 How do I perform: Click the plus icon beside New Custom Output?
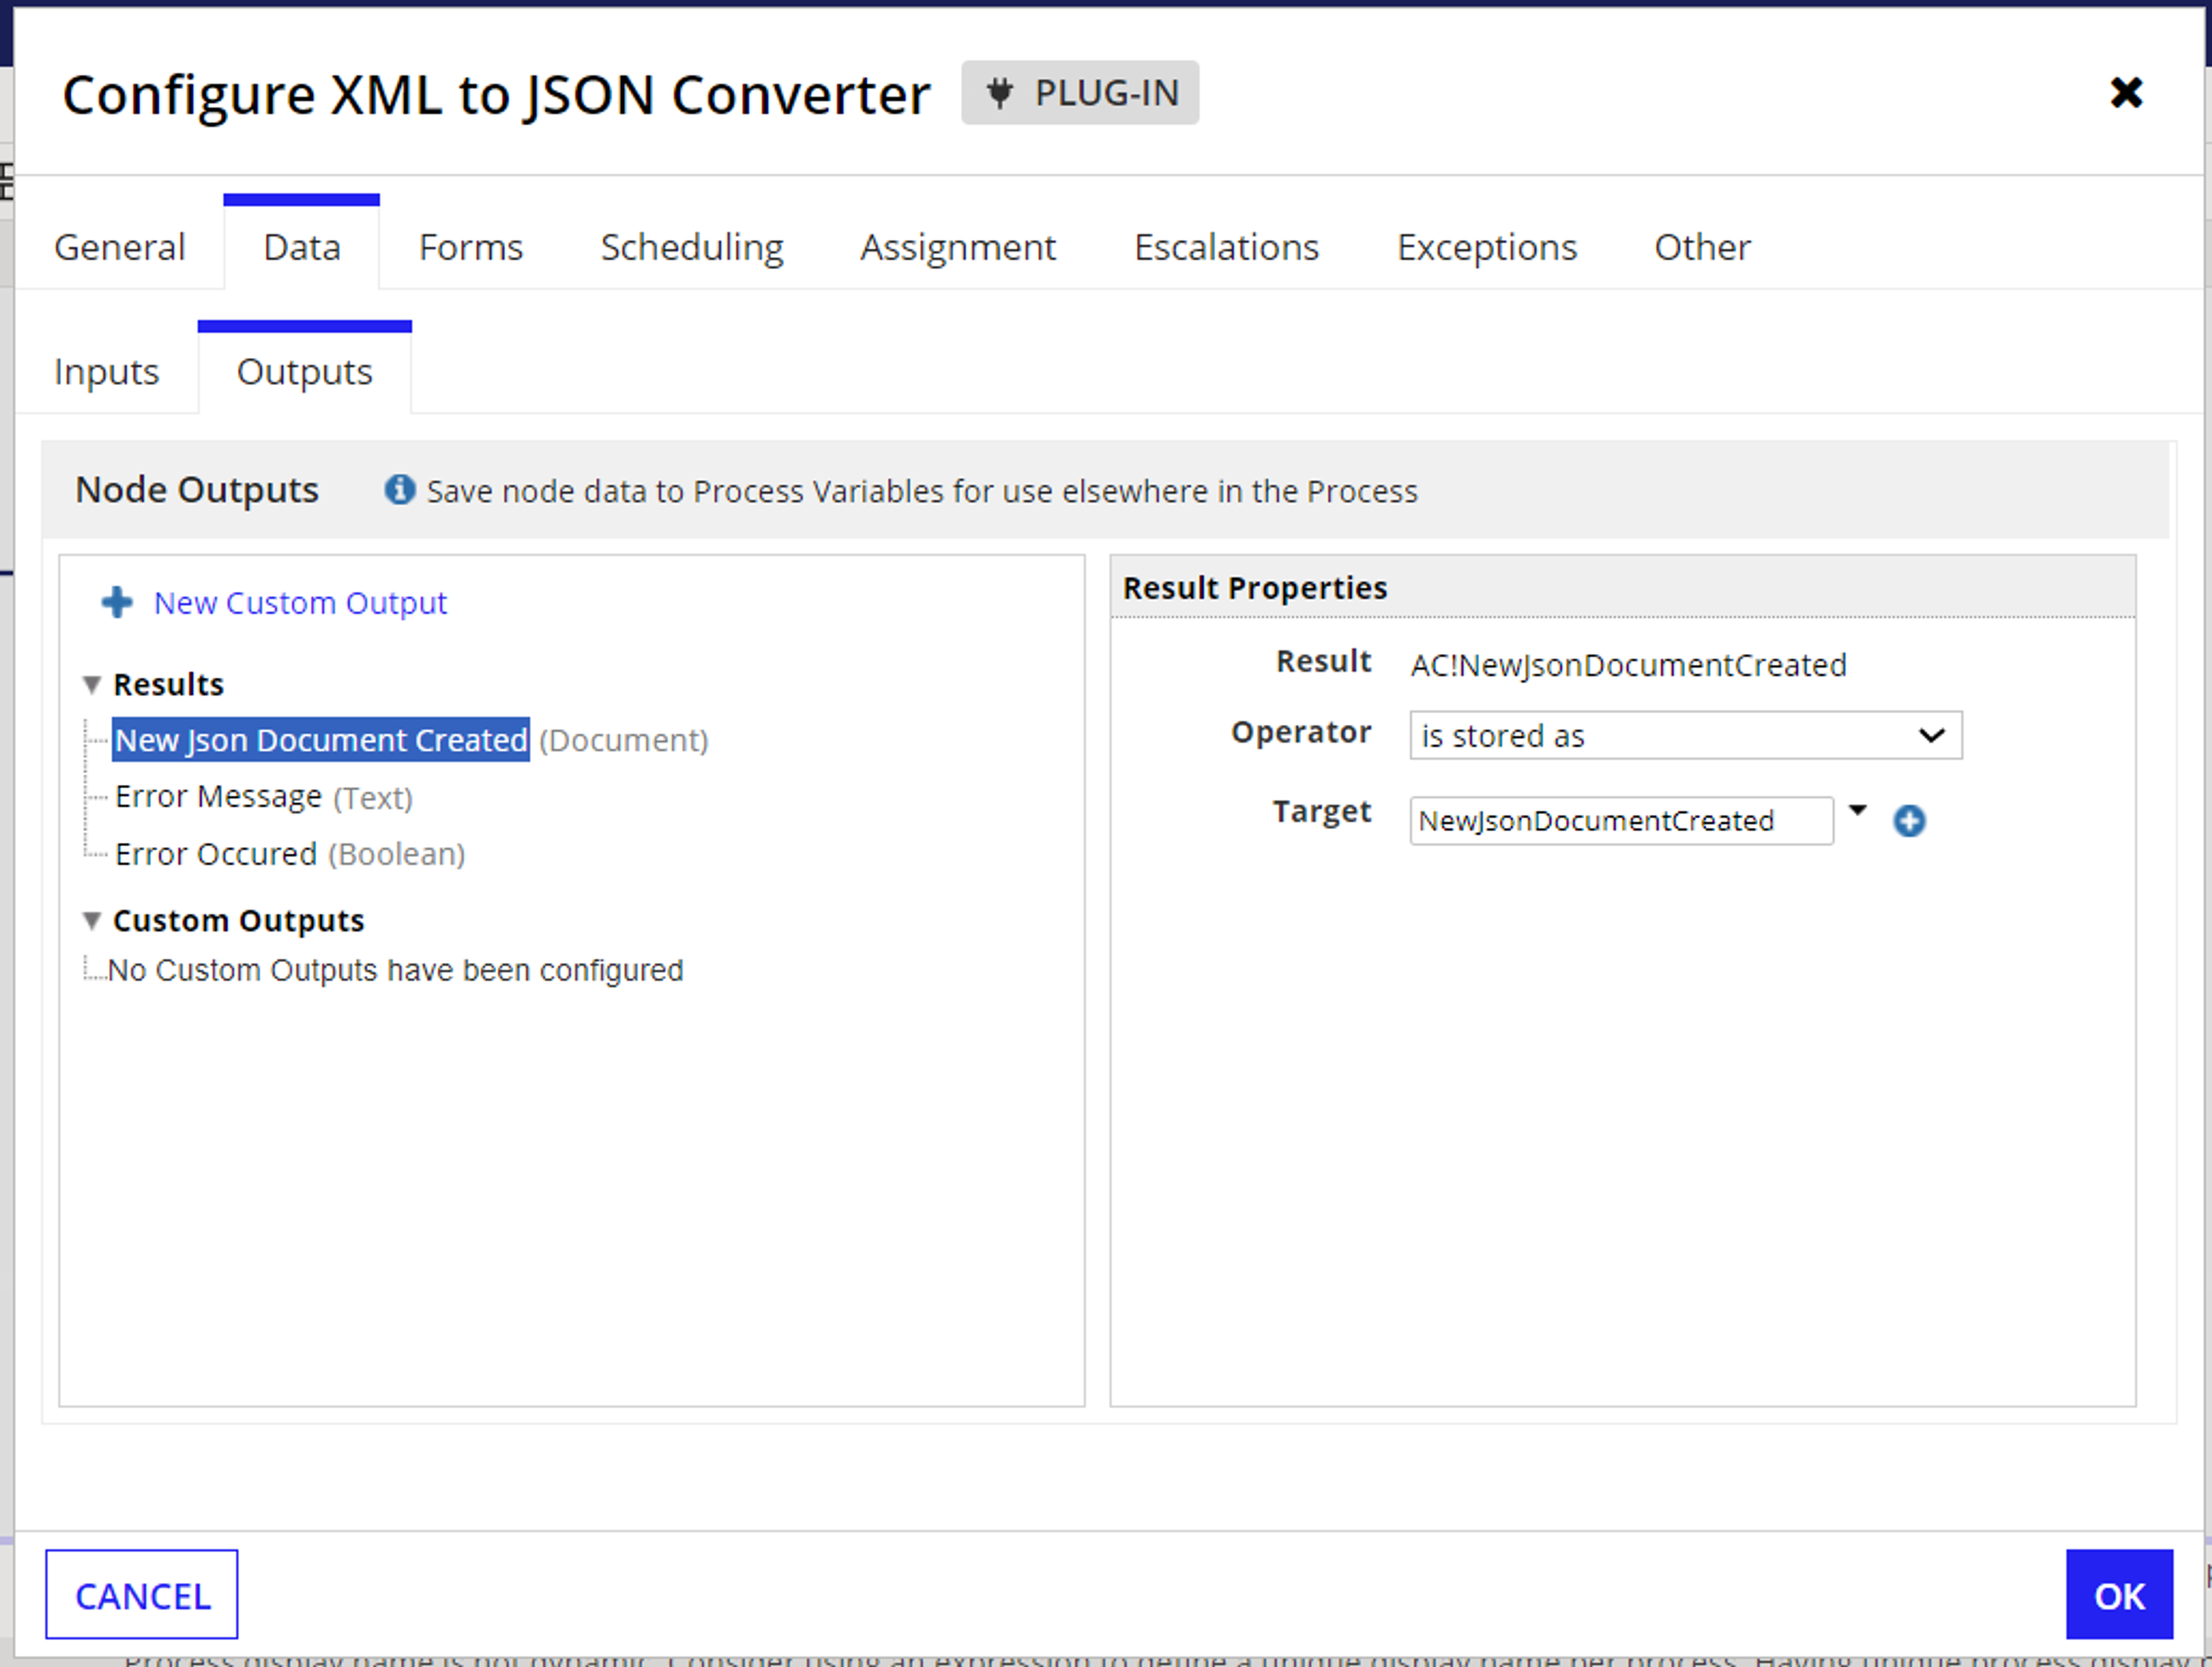coord(117,602)
